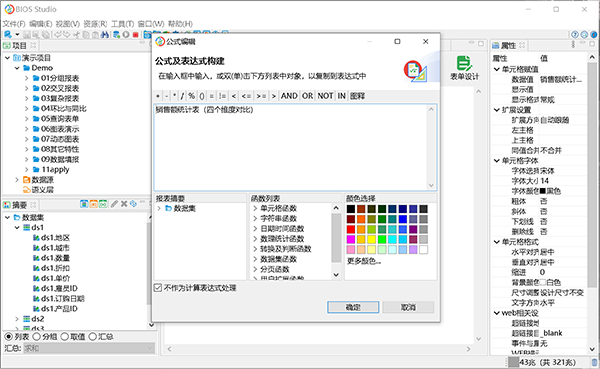The height and width of the screenshot is (369, 600).
Task: Click the 字体大小 value 14
Action: (562, 181)
